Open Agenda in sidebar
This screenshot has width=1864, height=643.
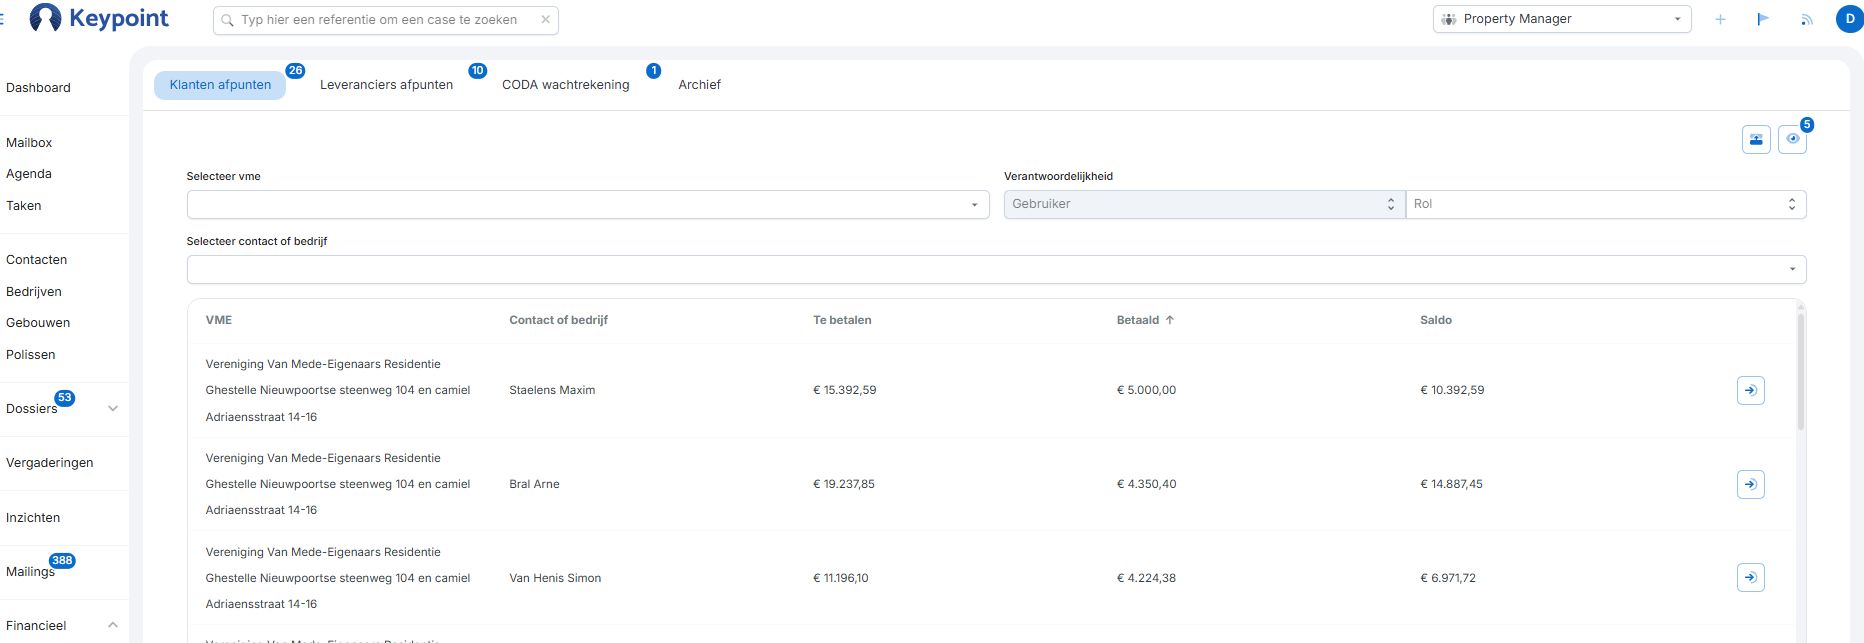pyautogui.click(x=29, y=174)
